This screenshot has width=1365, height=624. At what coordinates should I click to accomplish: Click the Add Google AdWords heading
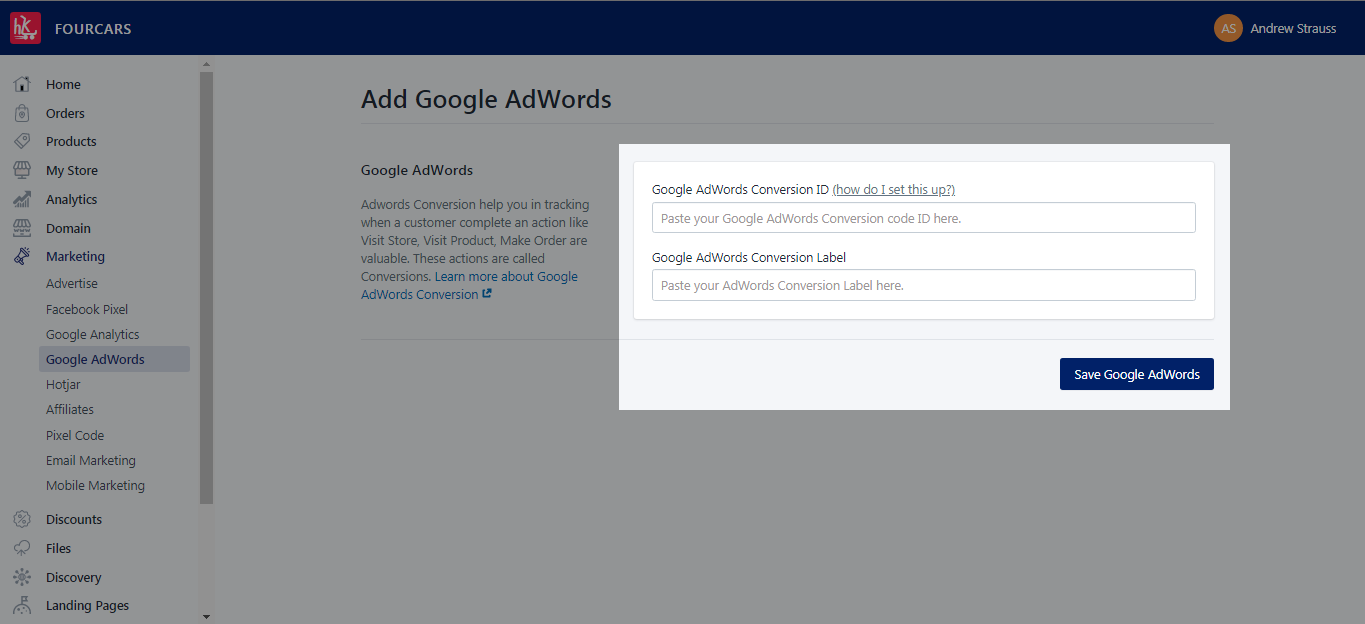486,100
